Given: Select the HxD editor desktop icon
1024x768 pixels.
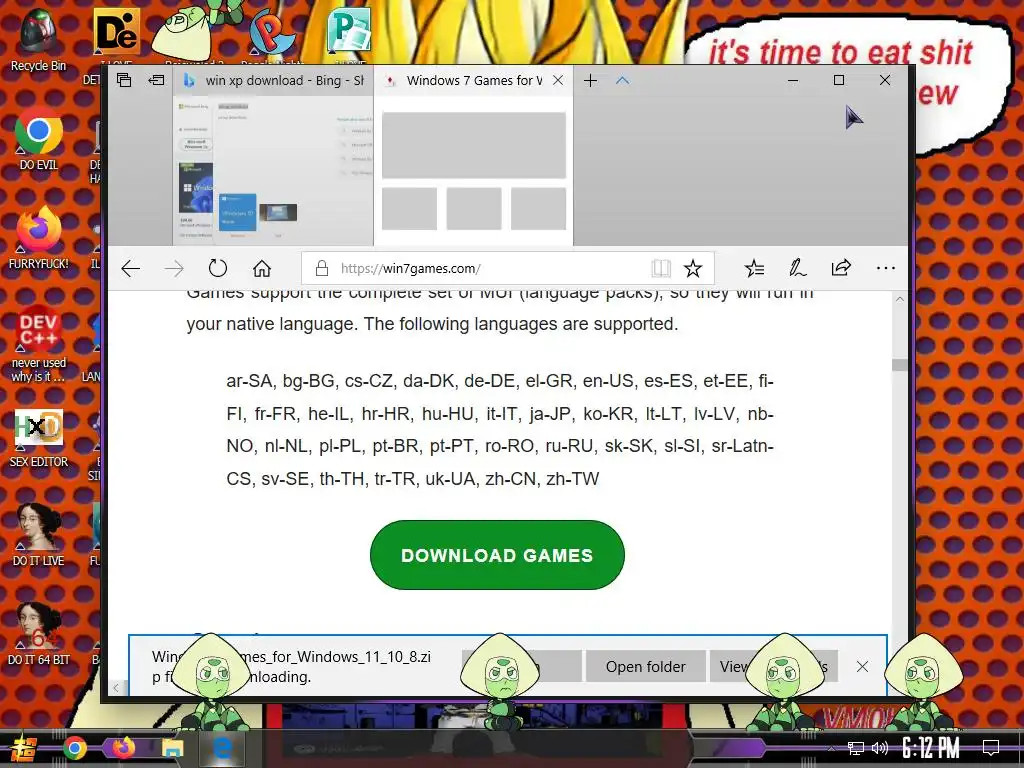Looking at the screenshot, I should point(39,438).
